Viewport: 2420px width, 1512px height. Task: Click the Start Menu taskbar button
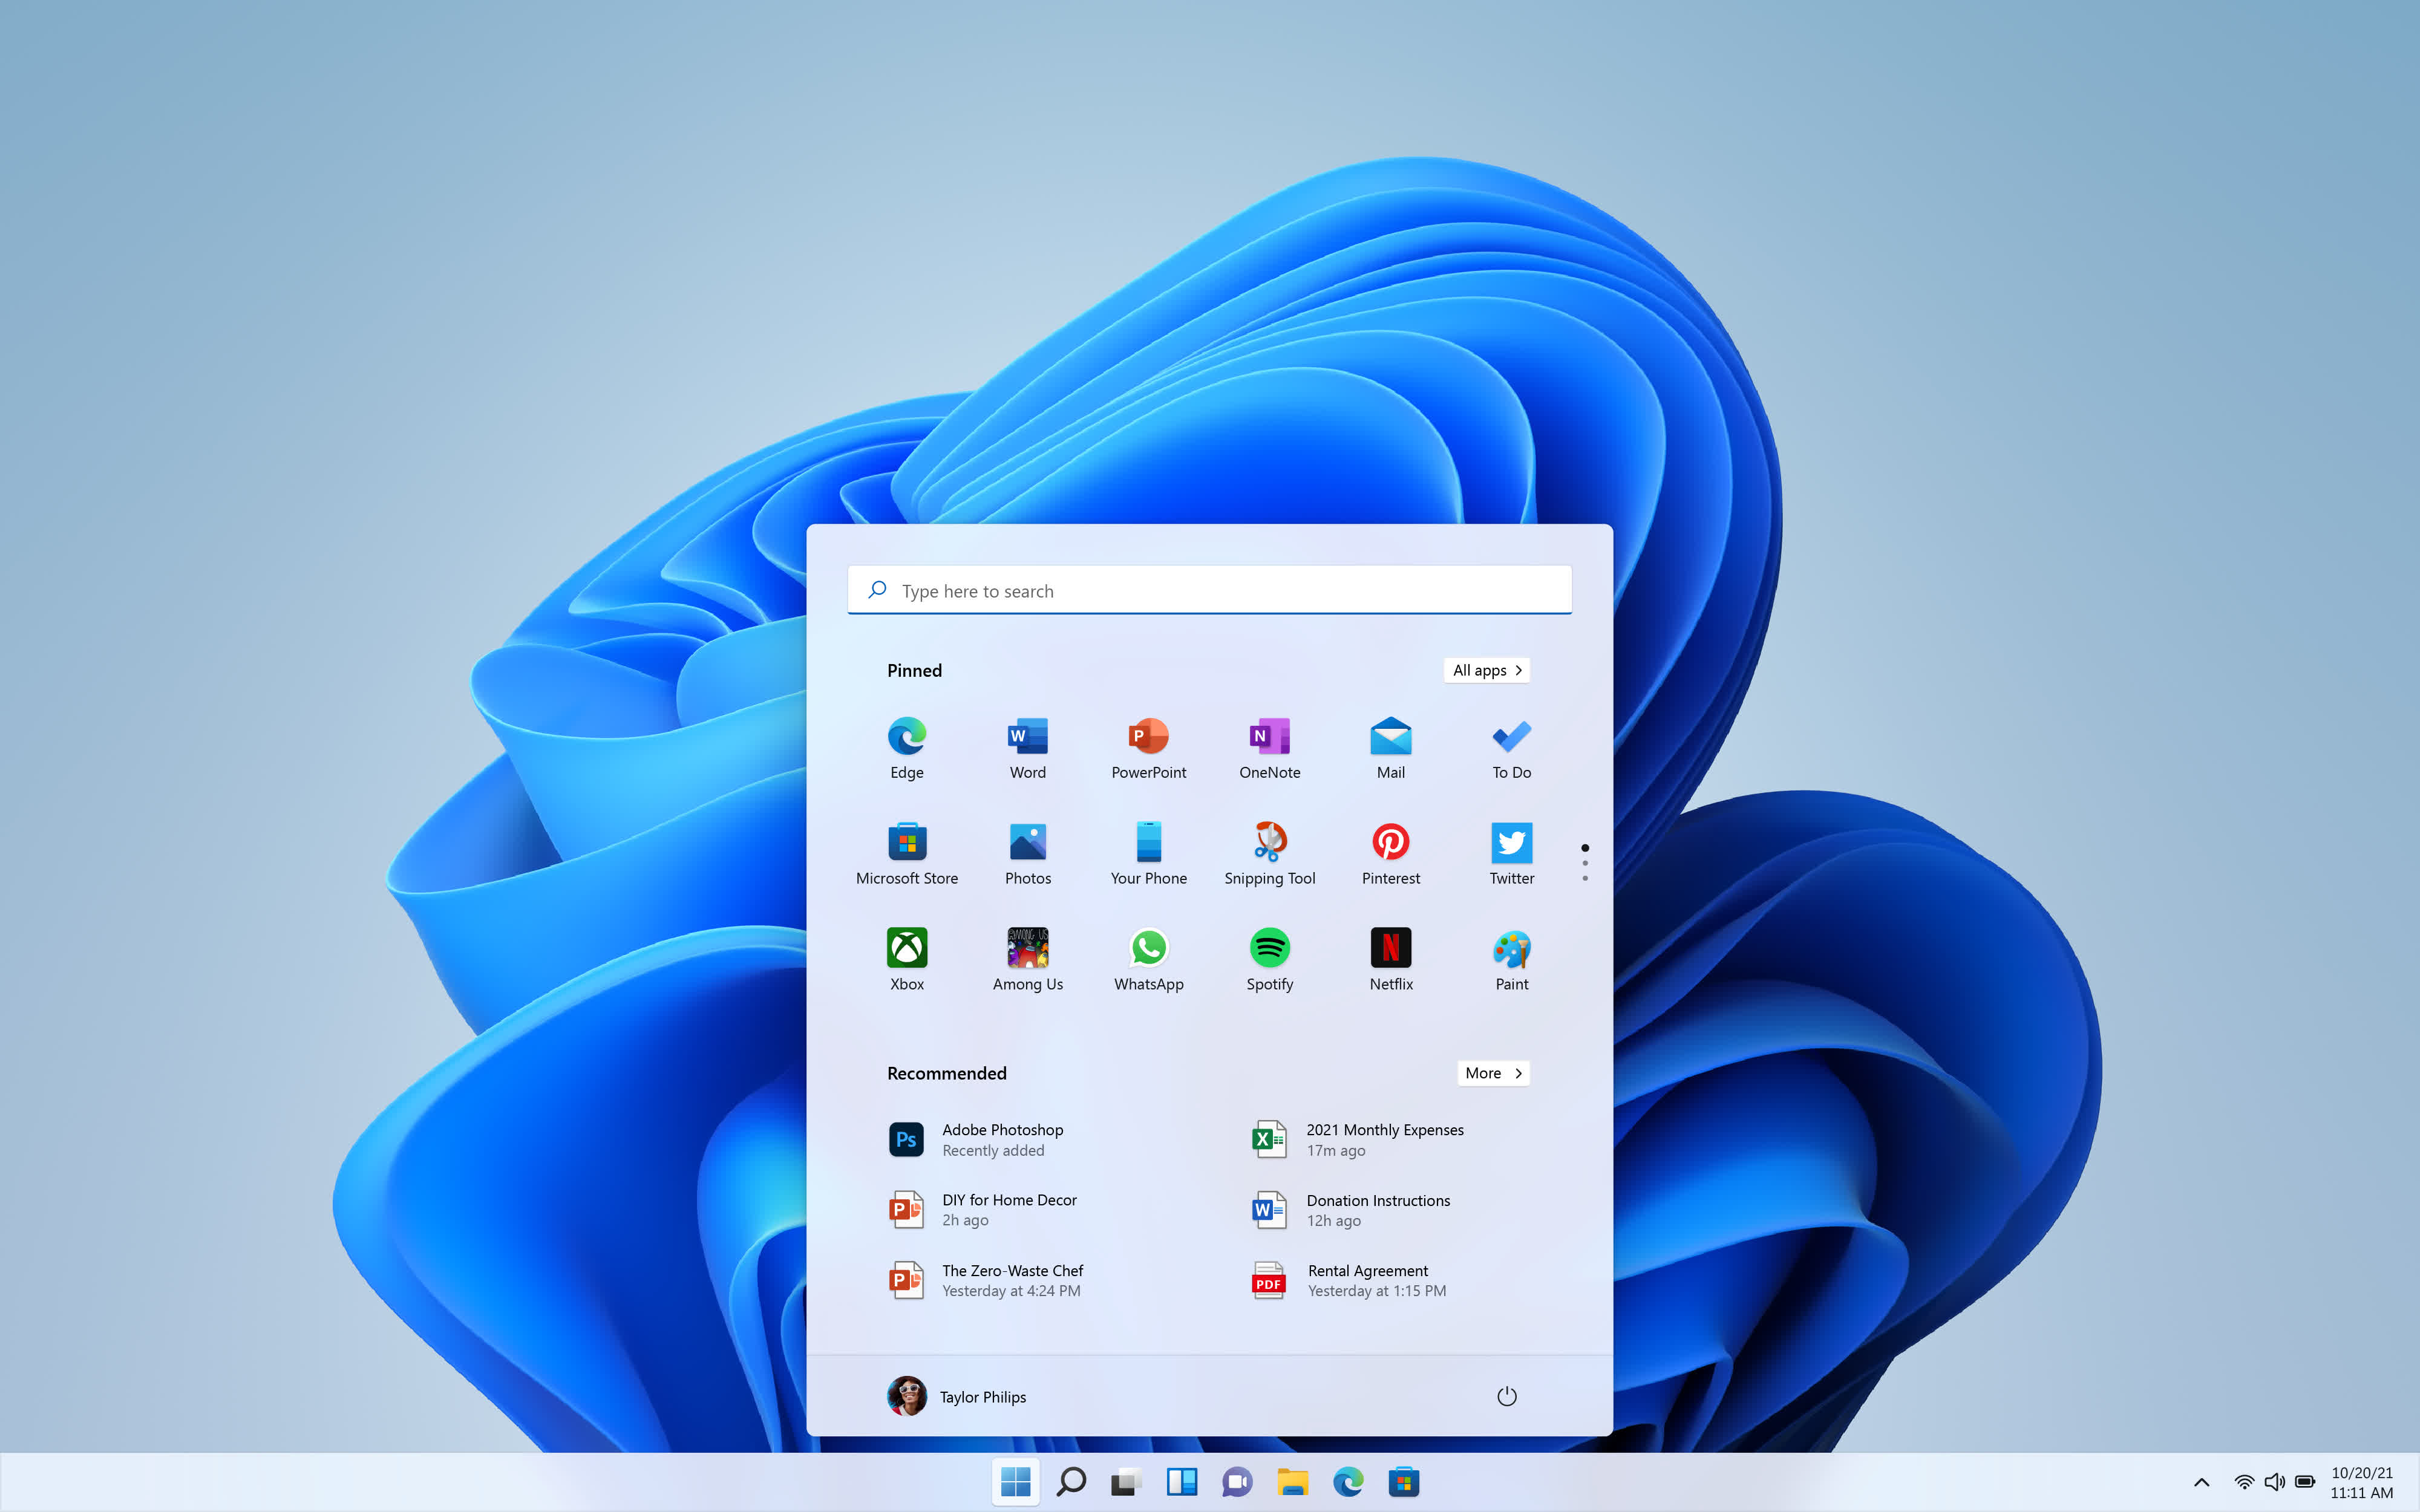click(1016, 1482)
